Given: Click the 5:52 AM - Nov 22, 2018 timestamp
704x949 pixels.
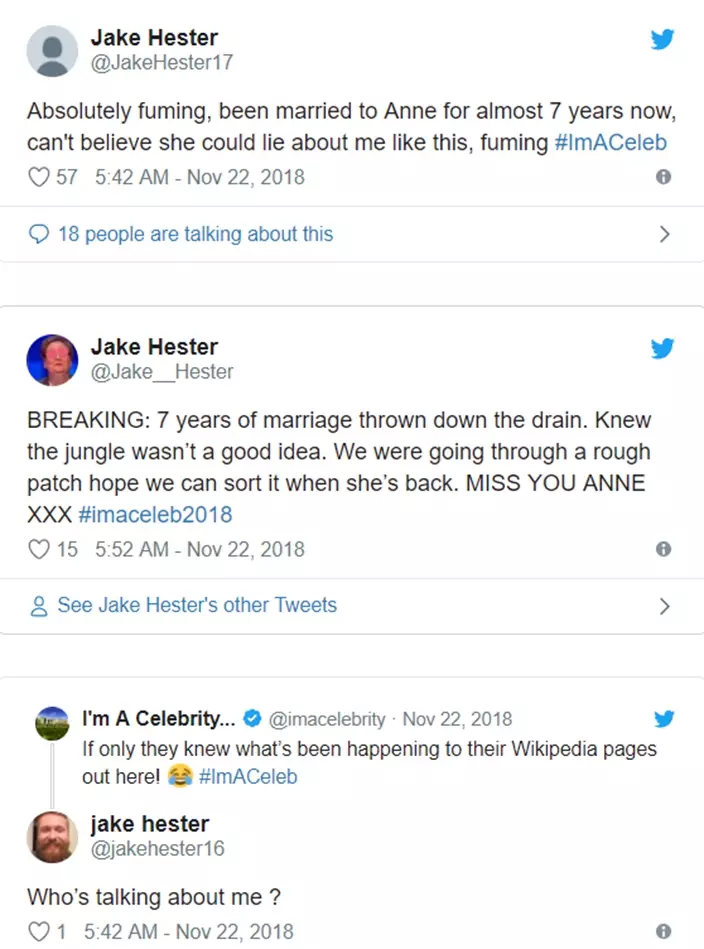Looking at the screenshot, I should pos(200,549).
